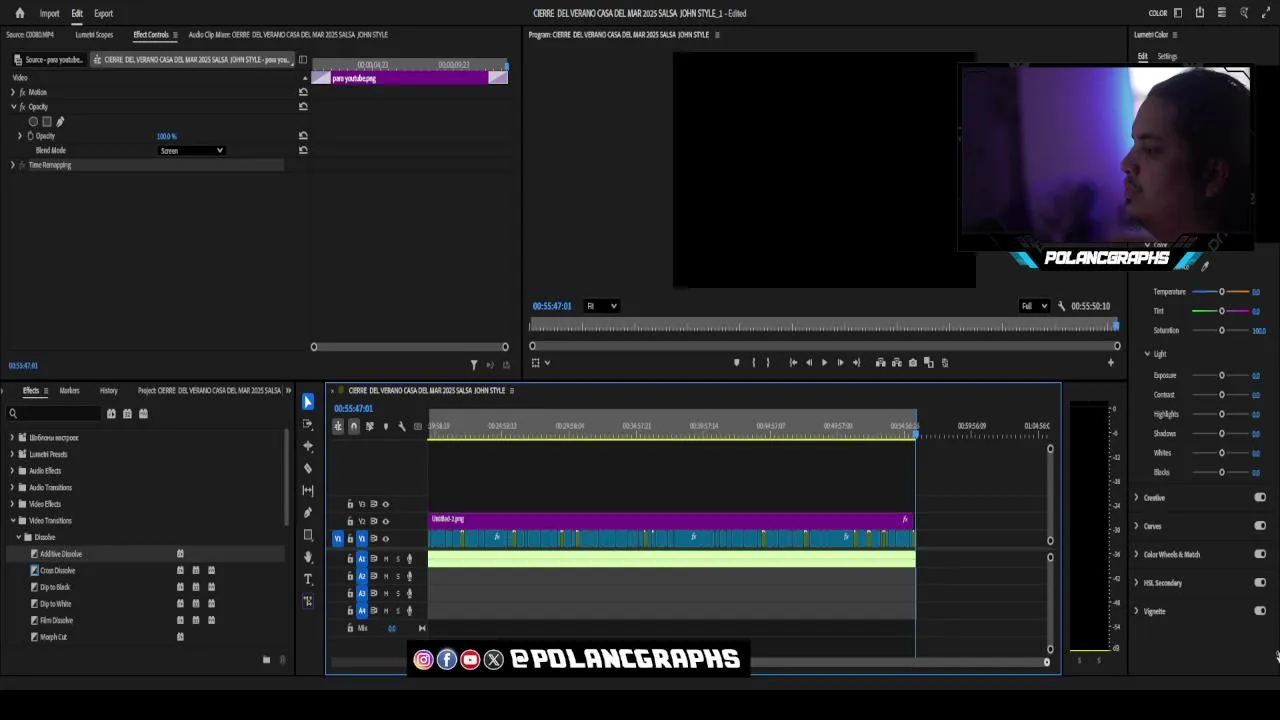The height and width of the screenshot is (720, 1280).
Task: Open the Audio Clip Mixer tab
Action: pos(288,35)
